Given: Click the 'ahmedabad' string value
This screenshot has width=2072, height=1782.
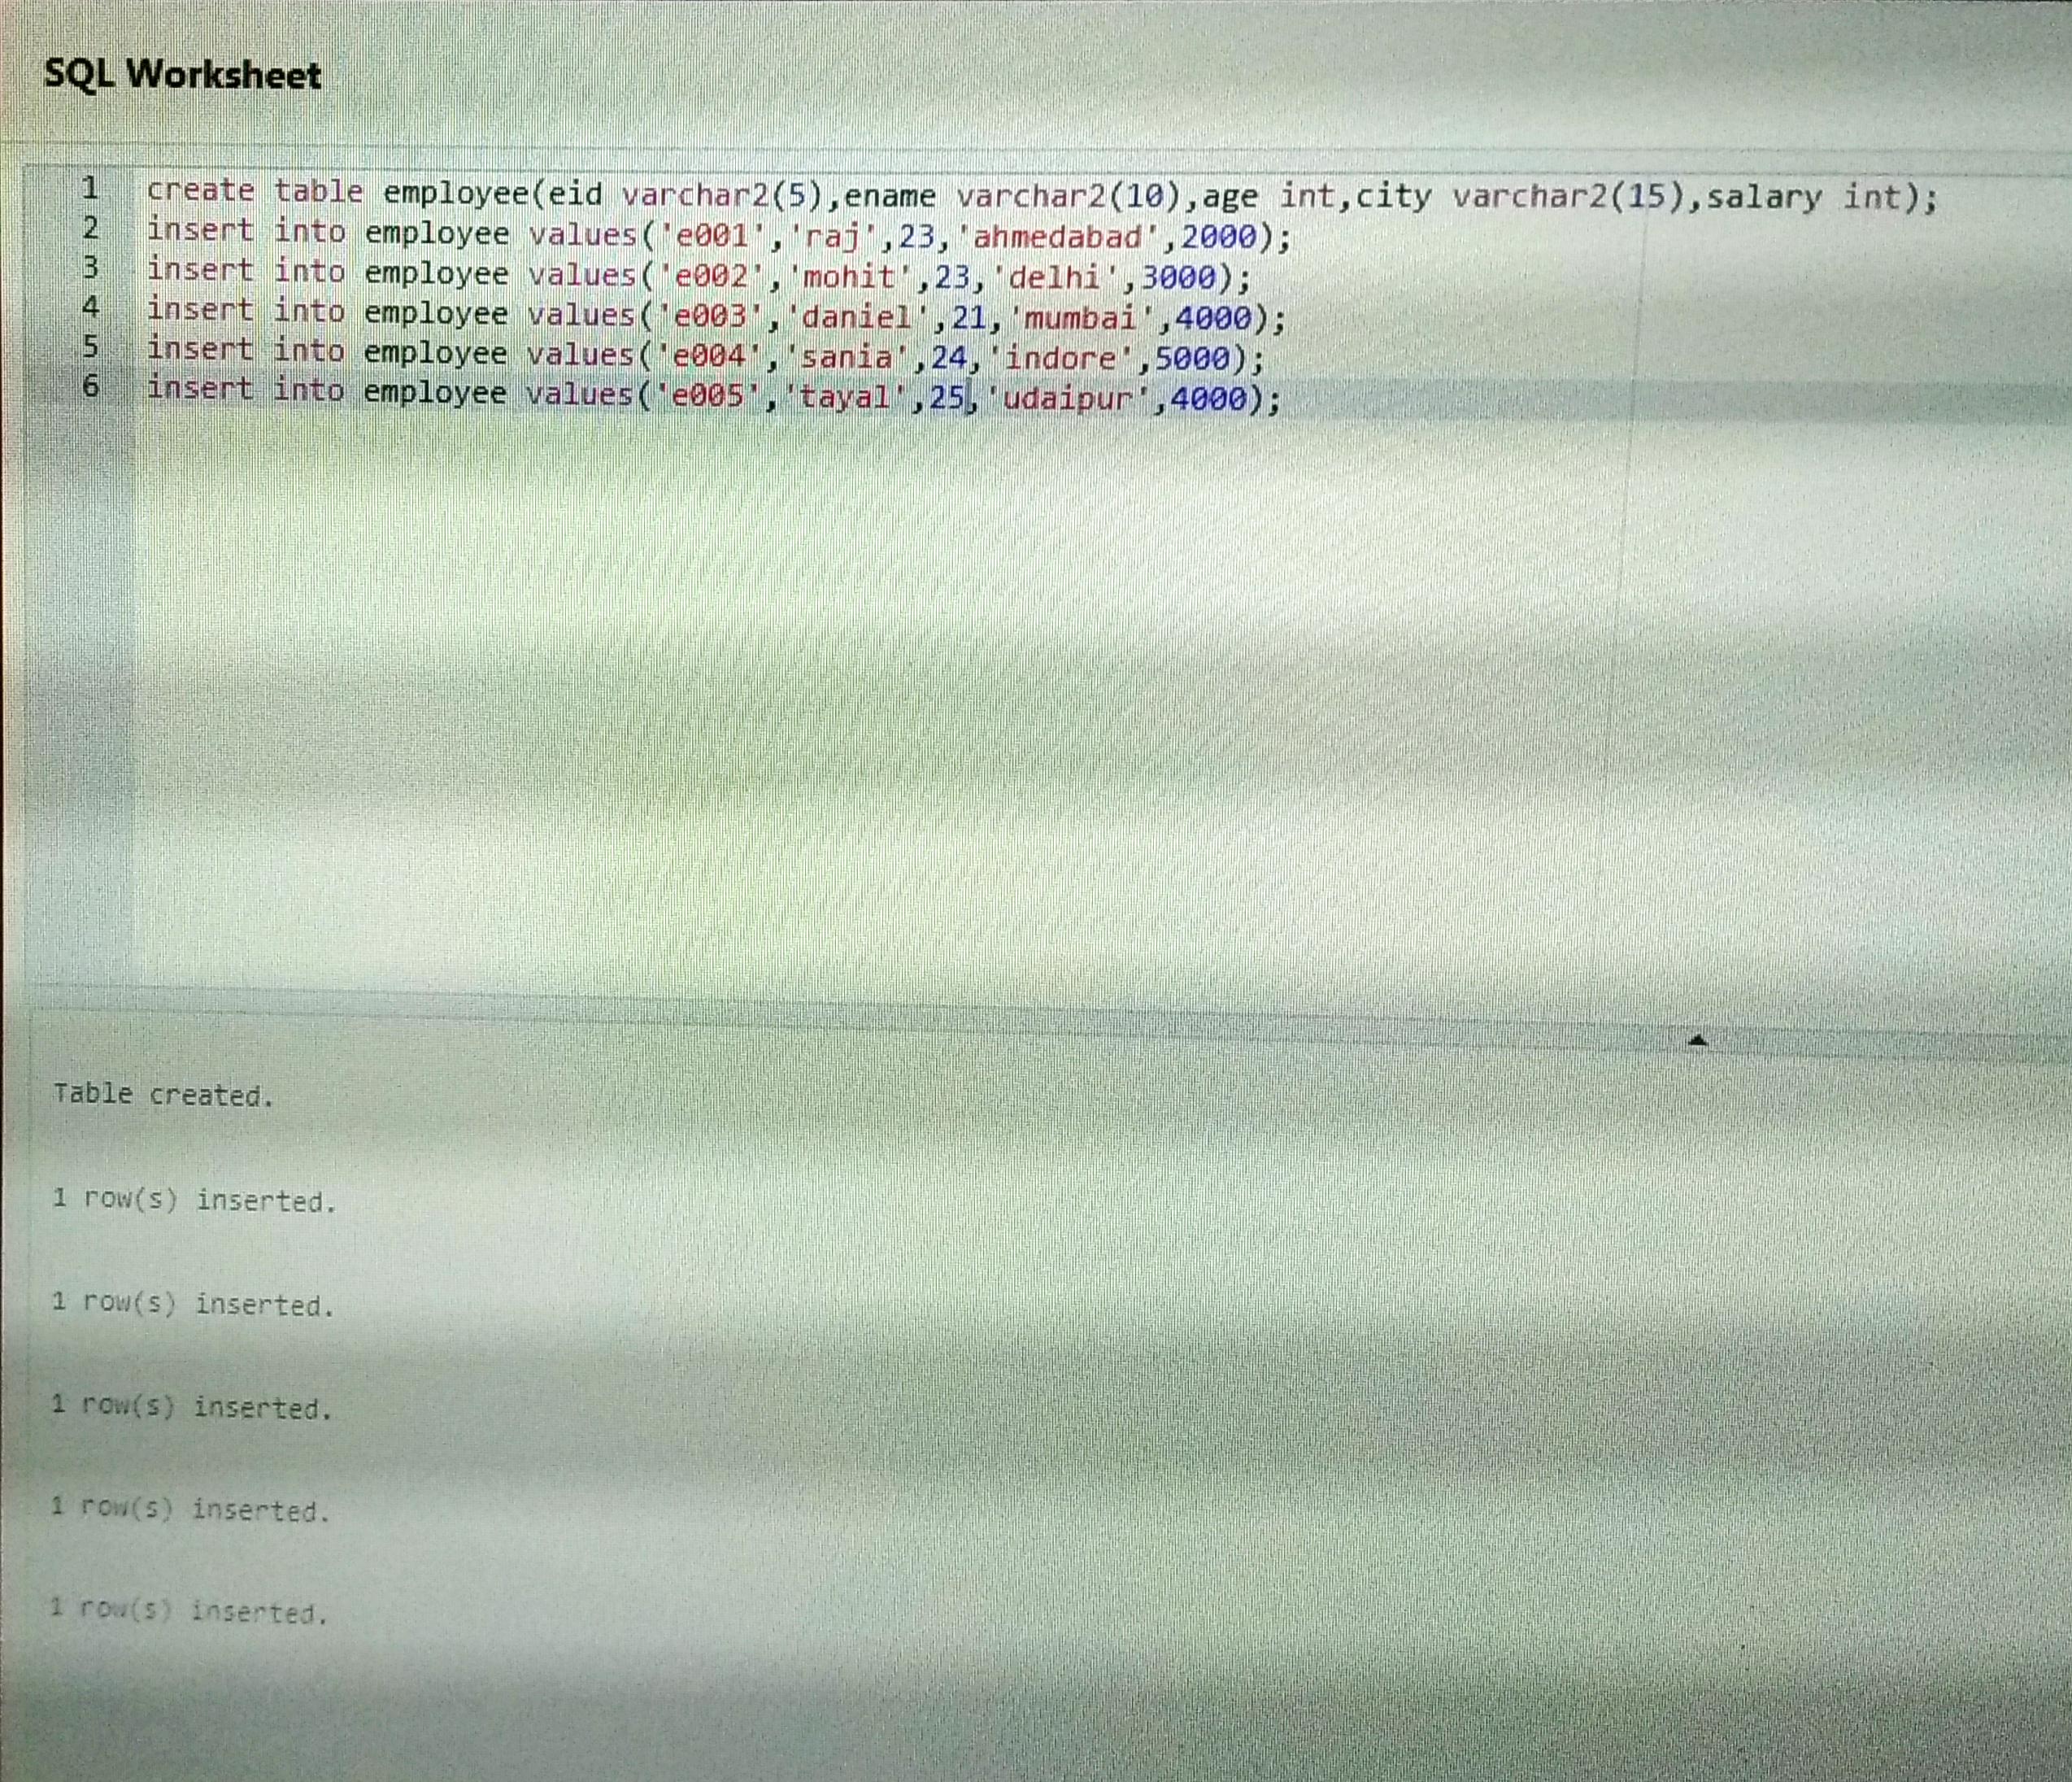Looking at the screenshot, I should click(1058, 237).
